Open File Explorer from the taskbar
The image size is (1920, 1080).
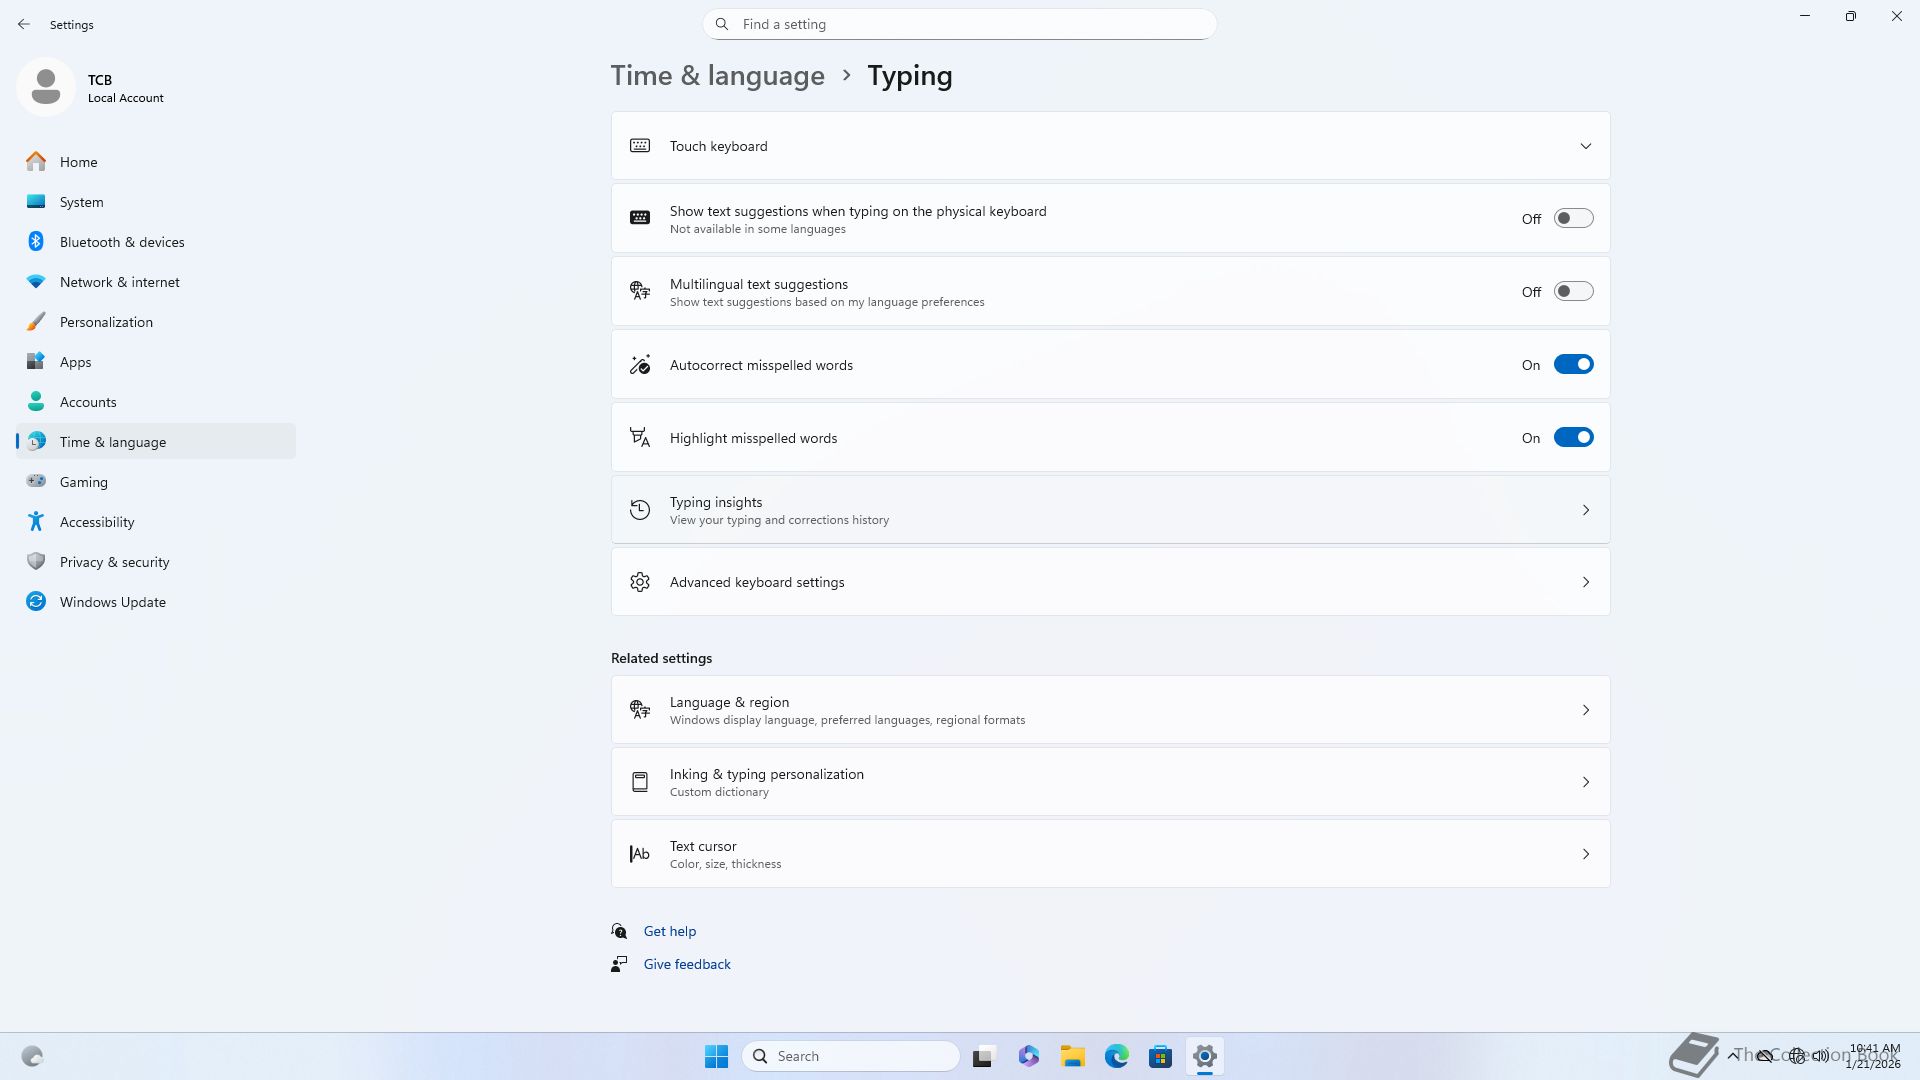1072,1056
